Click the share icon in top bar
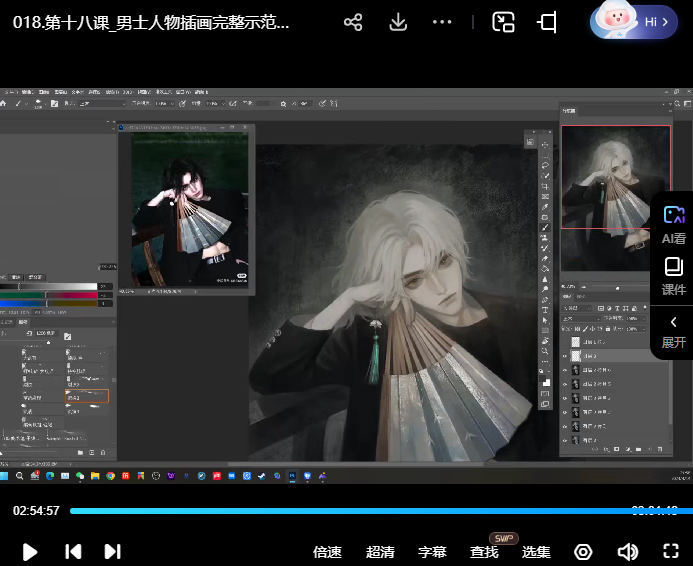693x566 pixels. click(x=352, y=22)
